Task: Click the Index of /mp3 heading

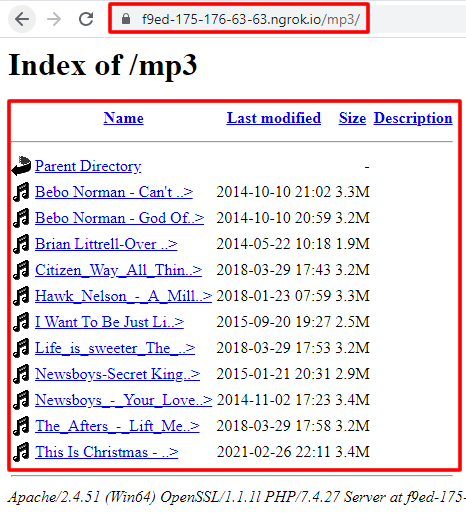Action: tap(103, 65)
